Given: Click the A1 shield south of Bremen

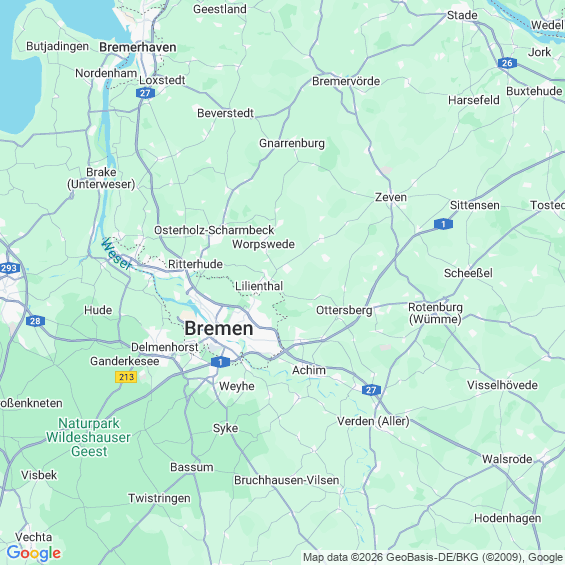Looking at the screenshot, I should tap(220, 362).
